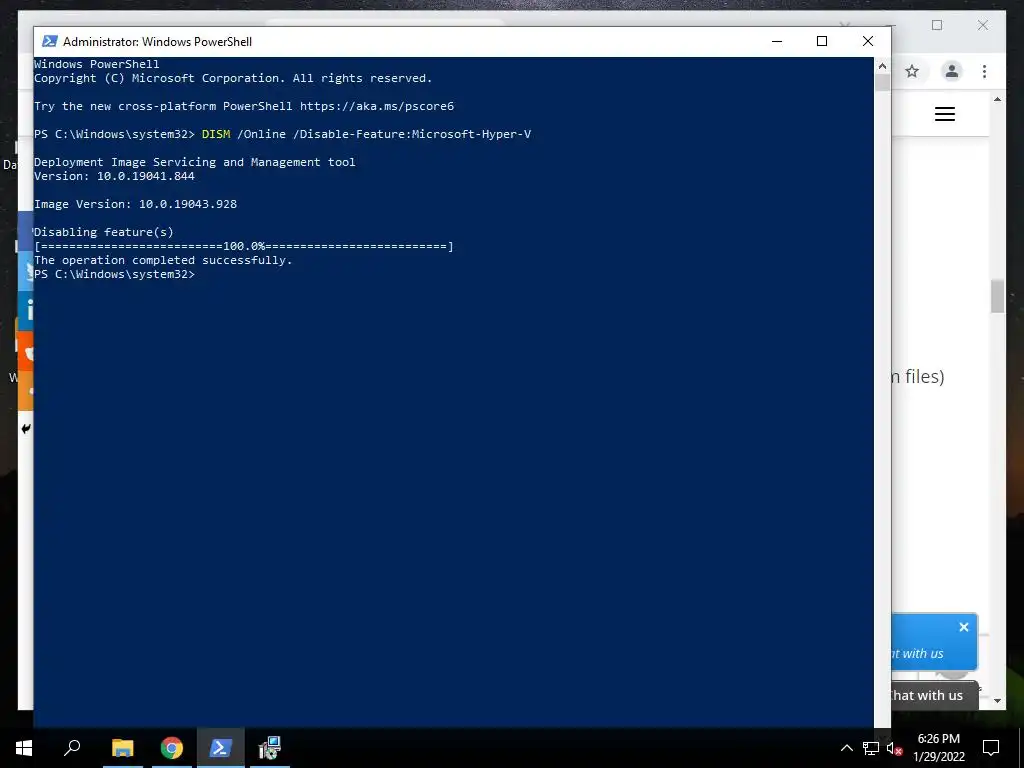
Task: Click the 'https://aka.ms/pscore6' text
Action: click(x=377, y=106)
